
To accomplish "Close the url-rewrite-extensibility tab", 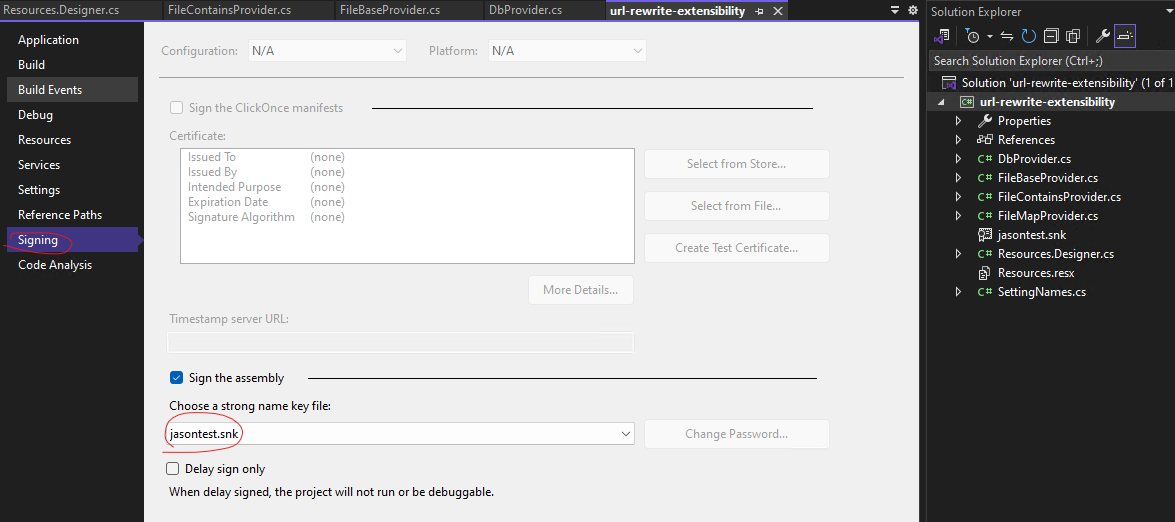I will point(778,11).
